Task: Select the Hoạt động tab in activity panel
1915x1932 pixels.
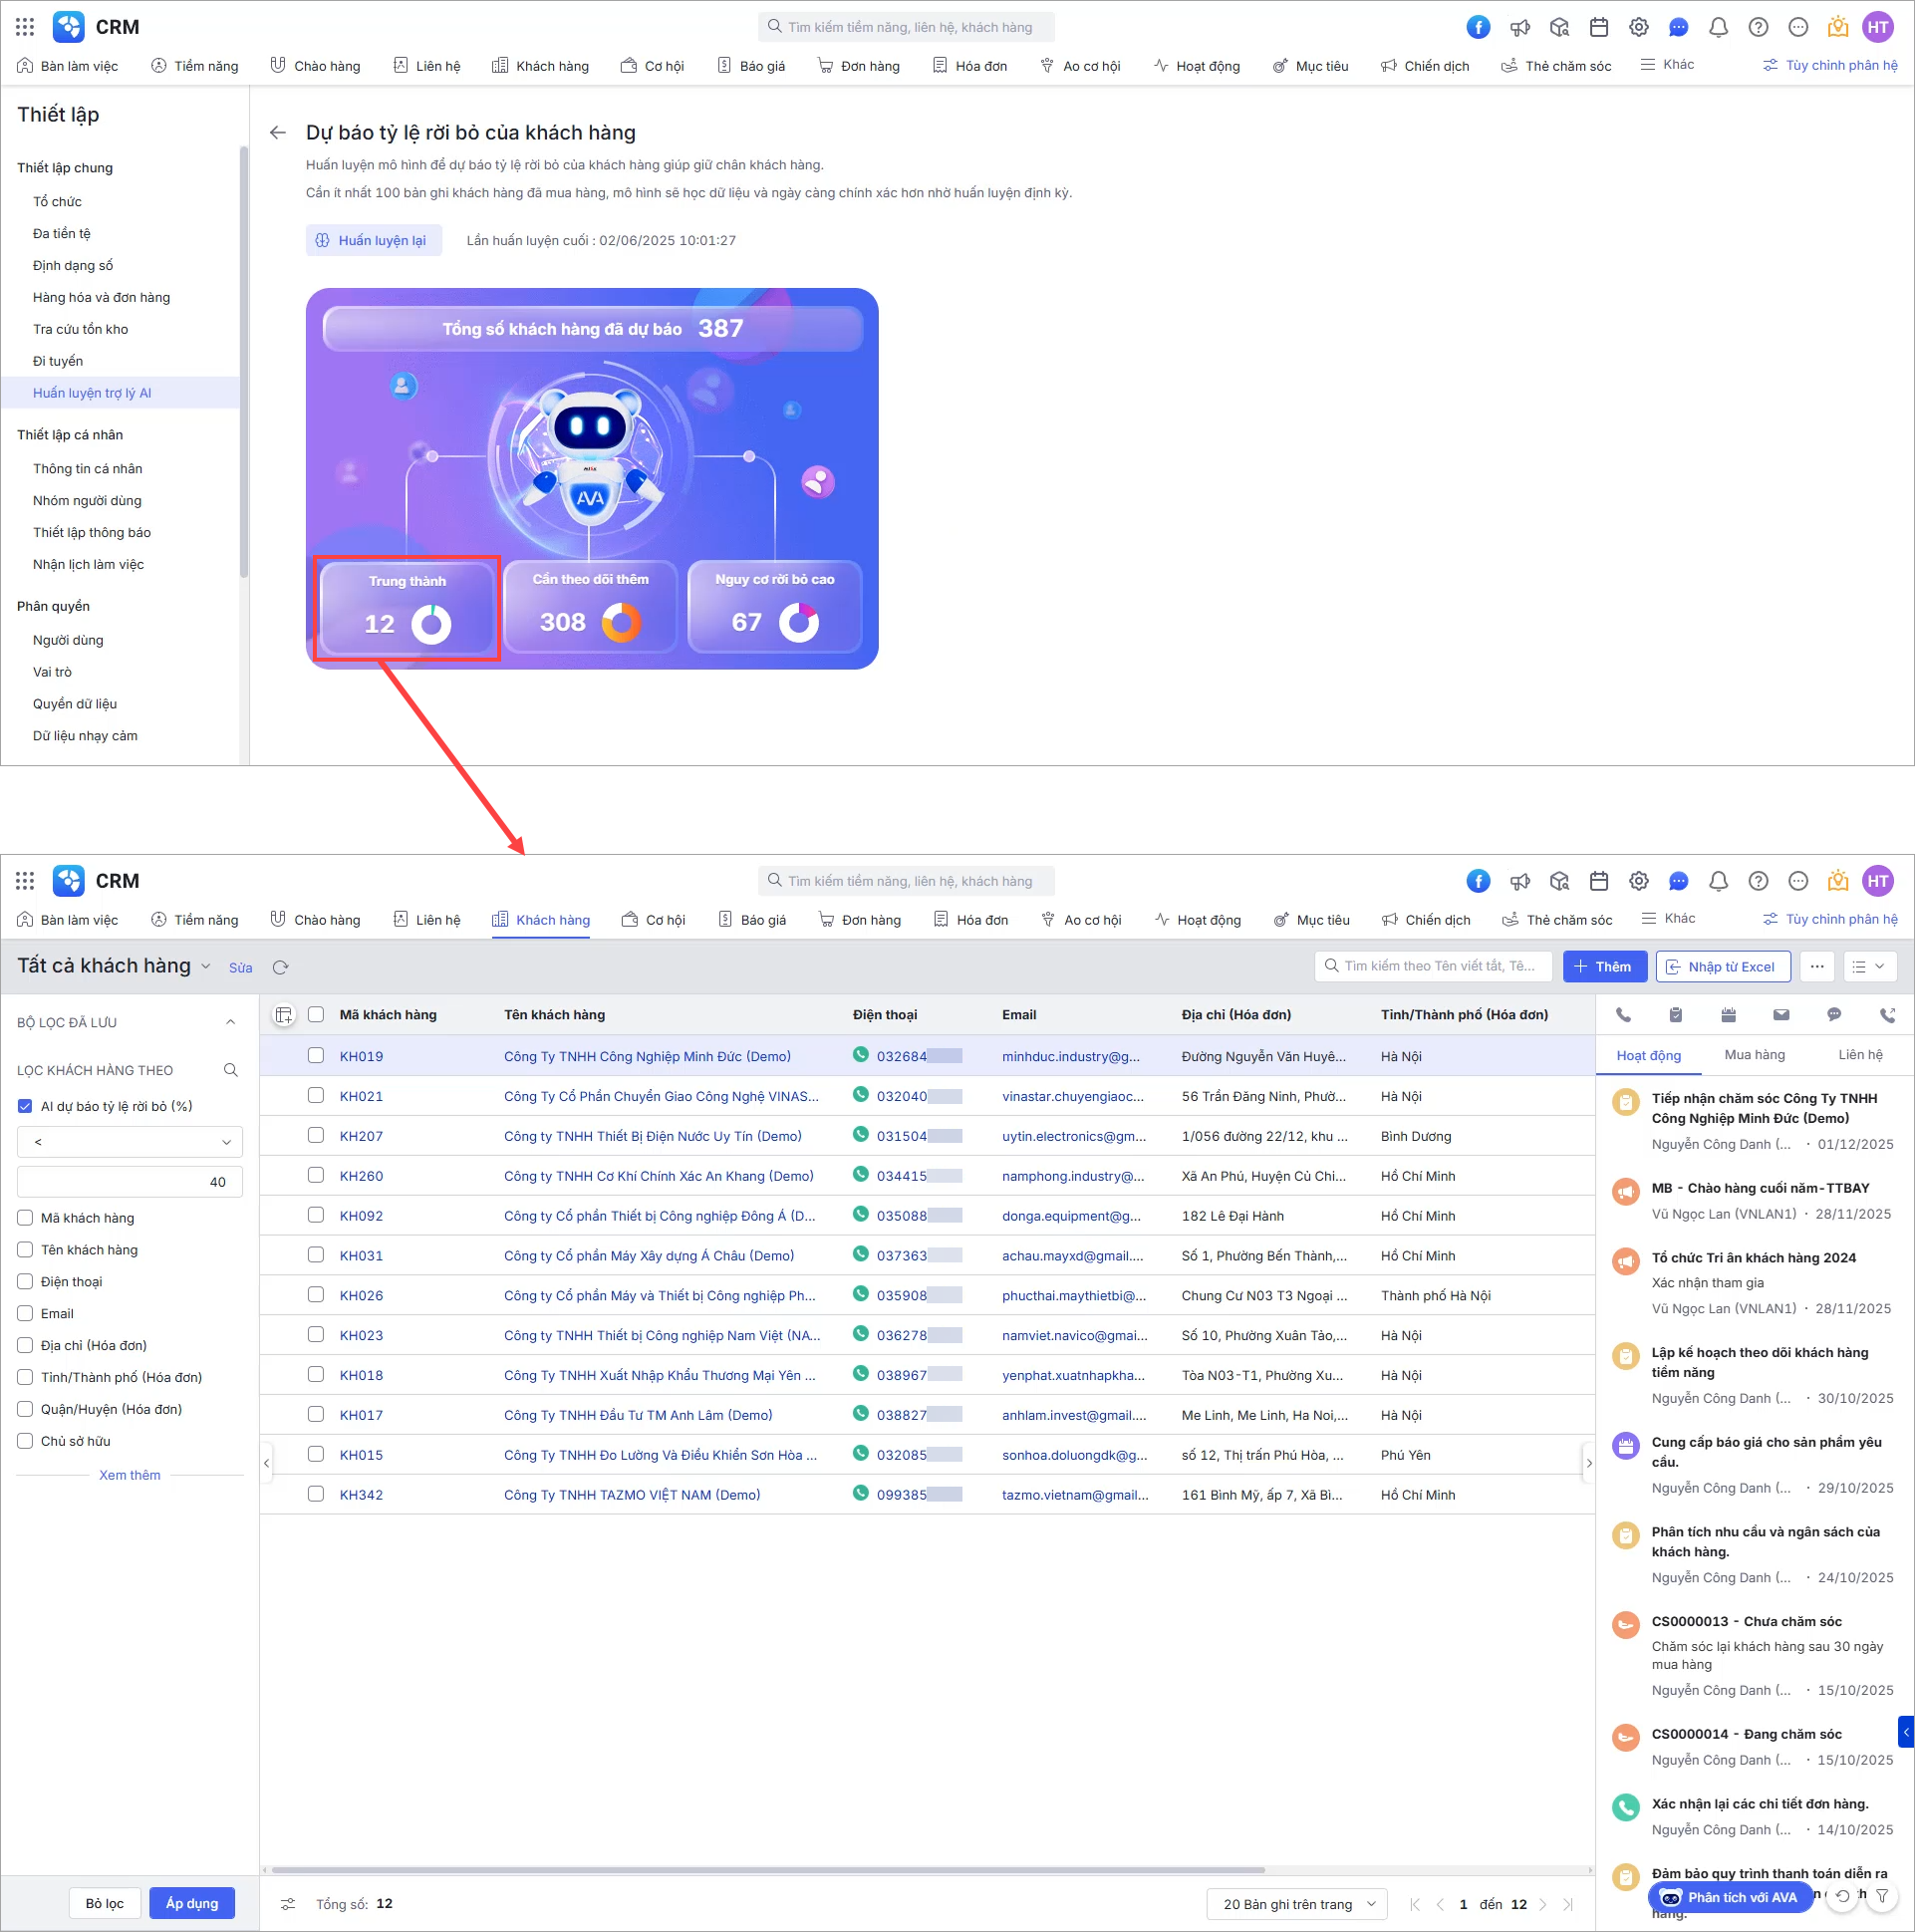Action: point(1649,1056)
